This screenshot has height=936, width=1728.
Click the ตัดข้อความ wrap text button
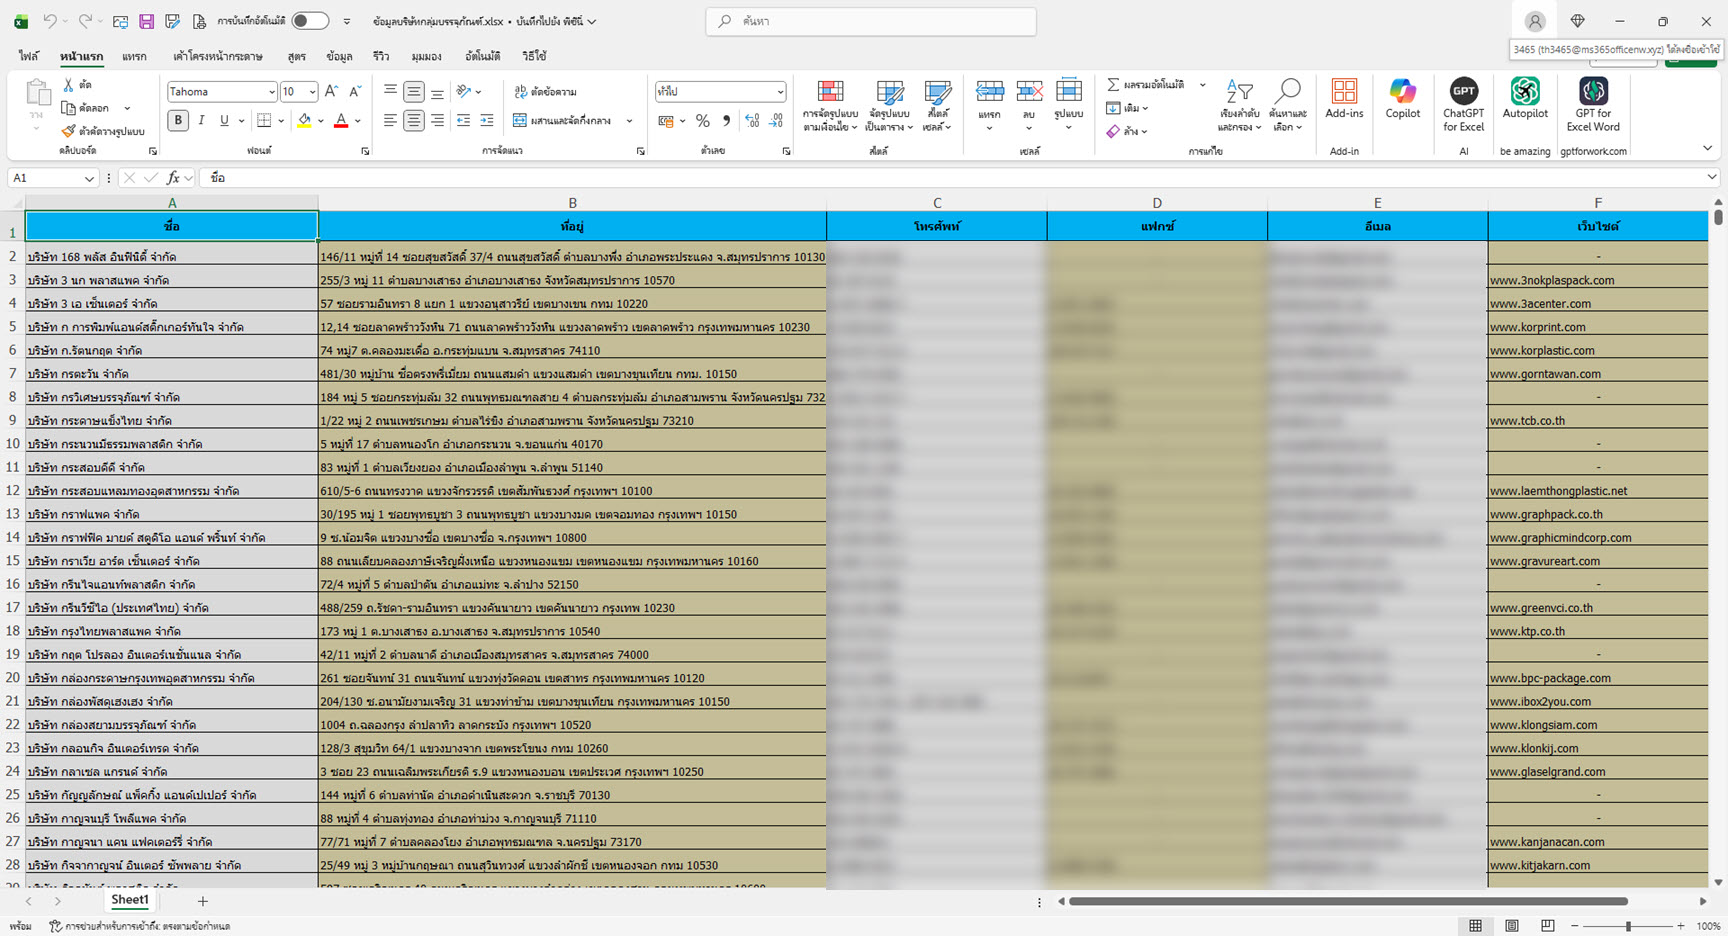coord(545,92)
